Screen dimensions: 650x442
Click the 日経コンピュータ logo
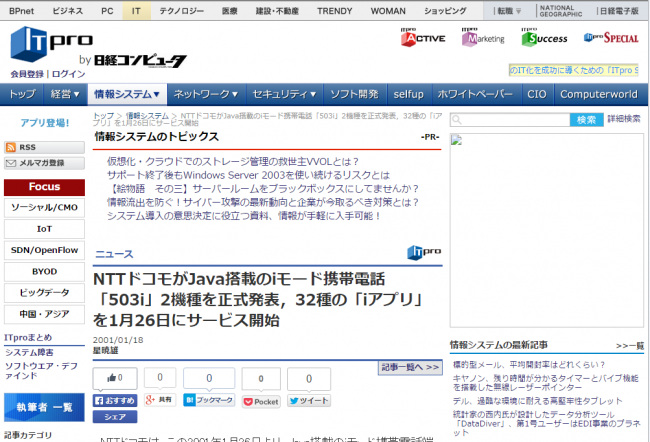pos(140,61)
